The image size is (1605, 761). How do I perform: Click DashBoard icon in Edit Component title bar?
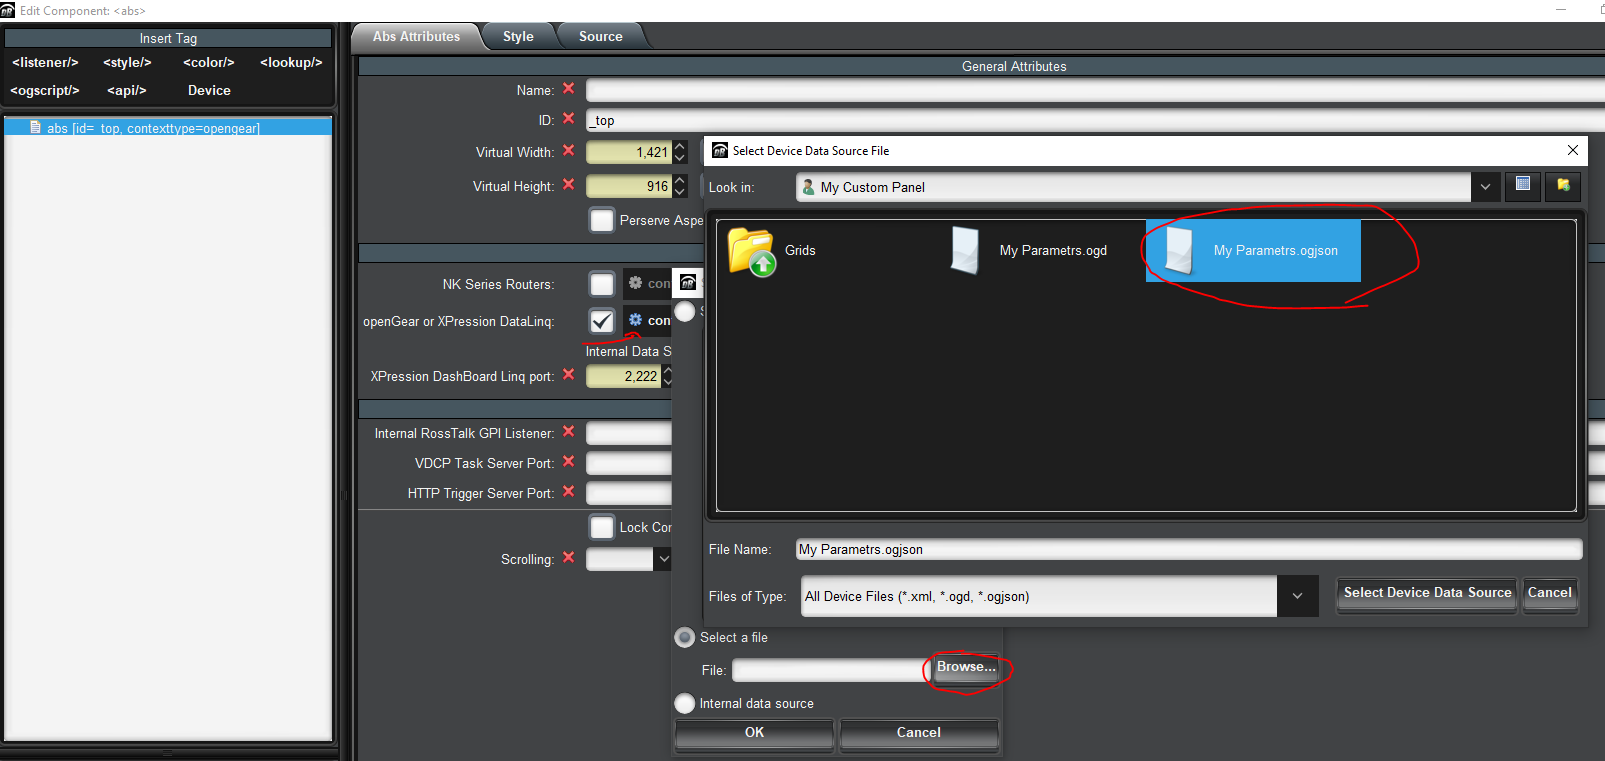point(8,10)
